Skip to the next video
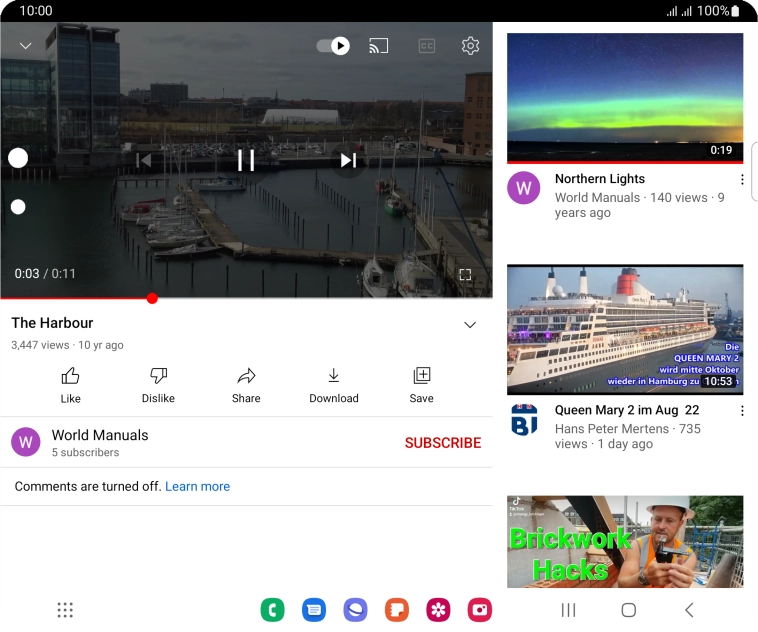 tap(348, 160)
